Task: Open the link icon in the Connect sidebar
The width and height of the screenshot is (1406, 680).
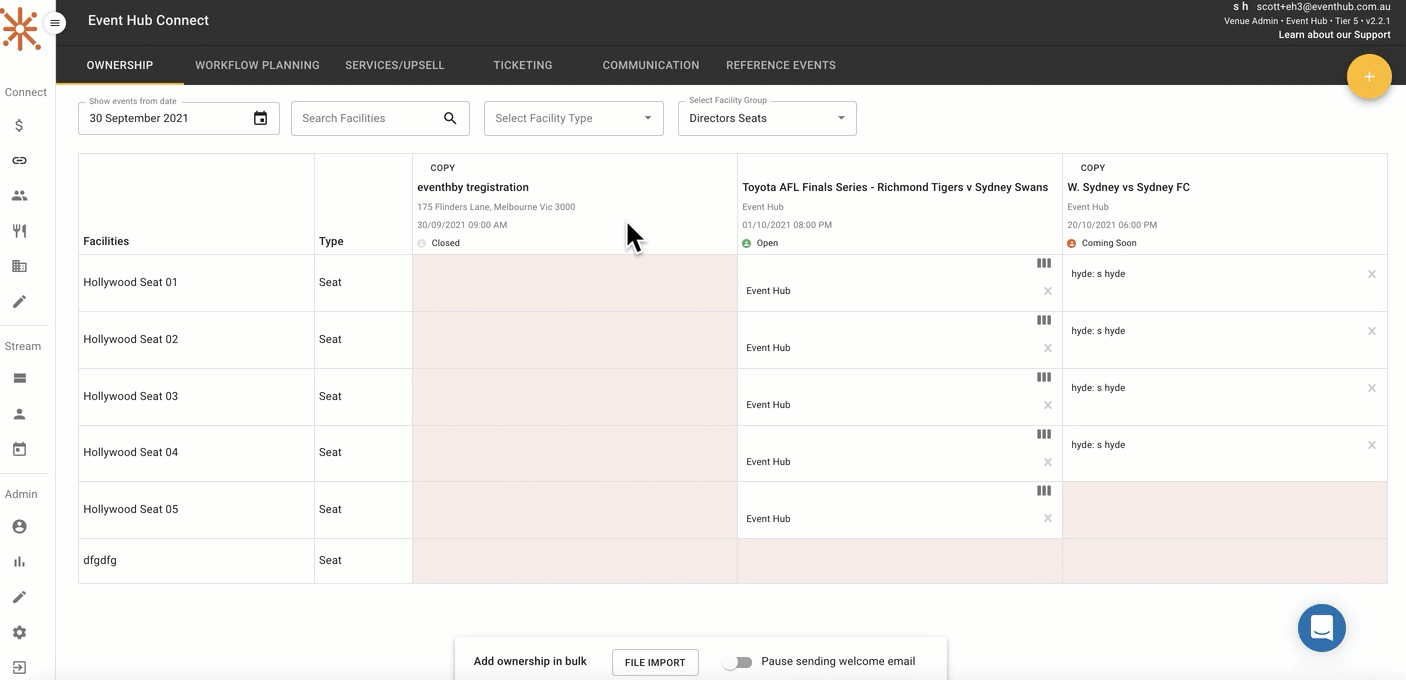Action: point(19,161)
